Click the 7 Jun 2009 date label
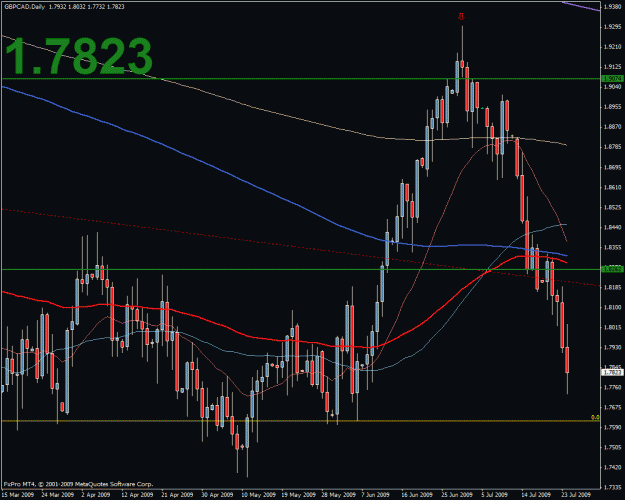 [375, 495]
